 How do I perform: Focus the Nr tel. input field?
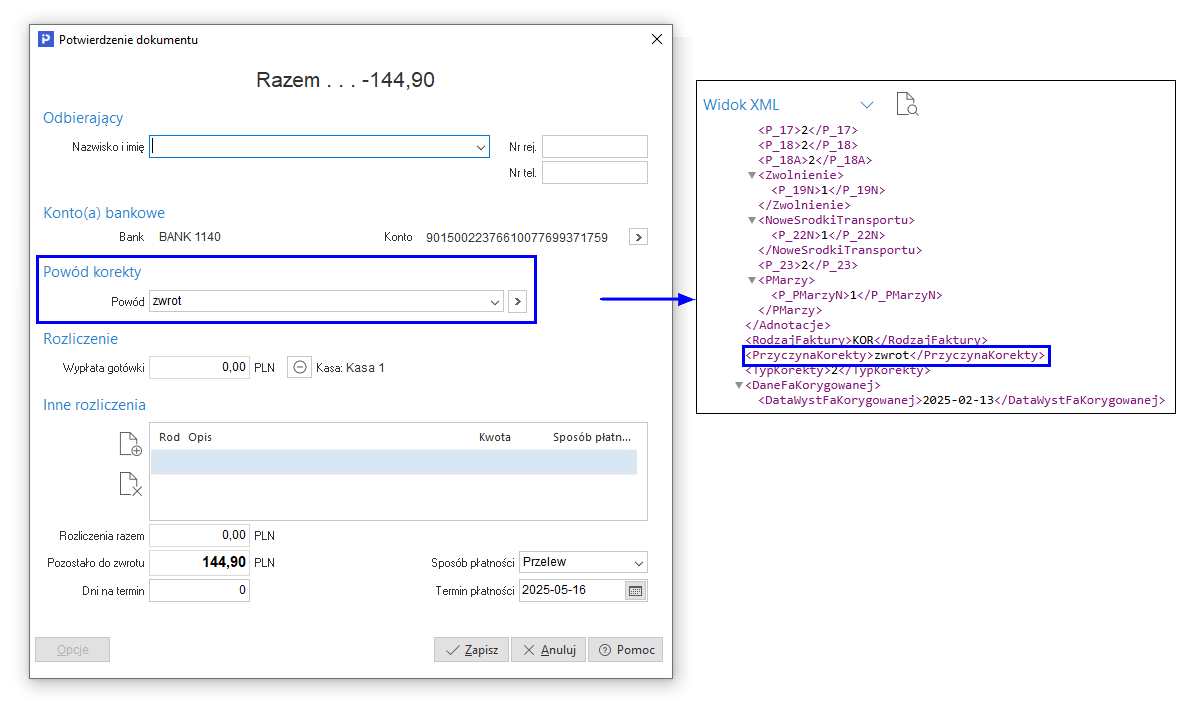coord(595,173)
